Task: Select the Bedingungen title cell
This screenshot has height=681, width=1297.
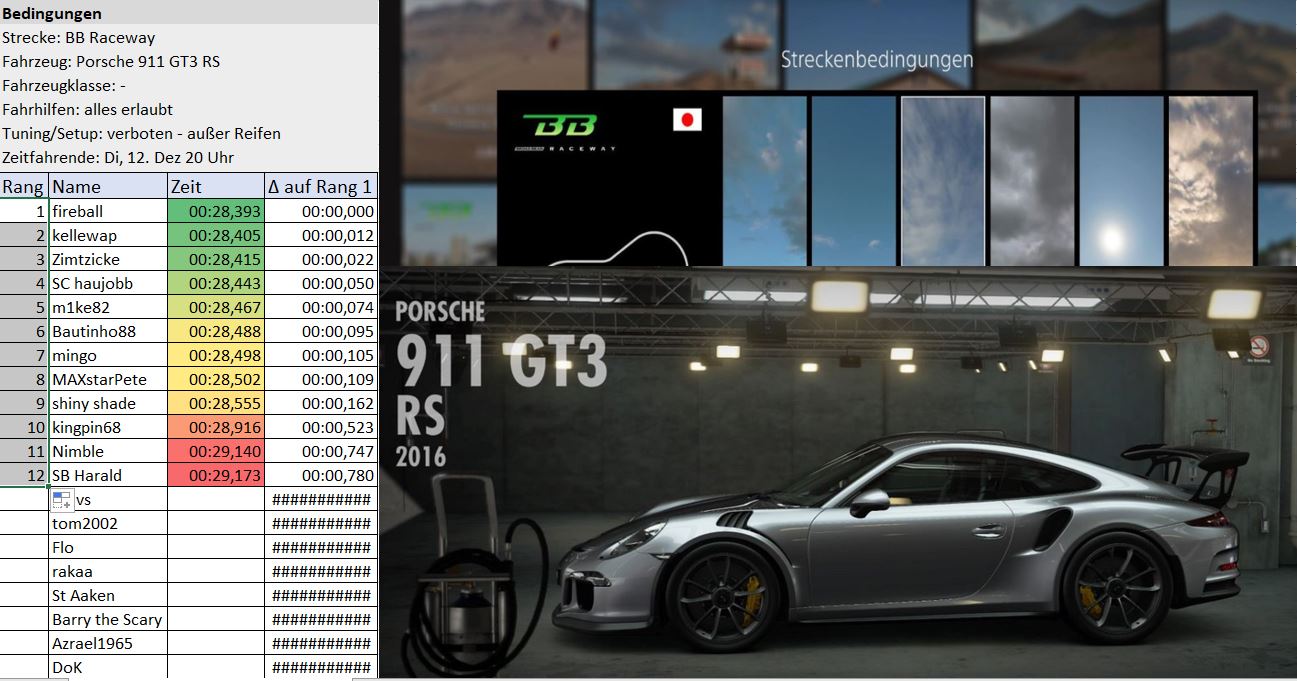Action: (x=189, y=14)
